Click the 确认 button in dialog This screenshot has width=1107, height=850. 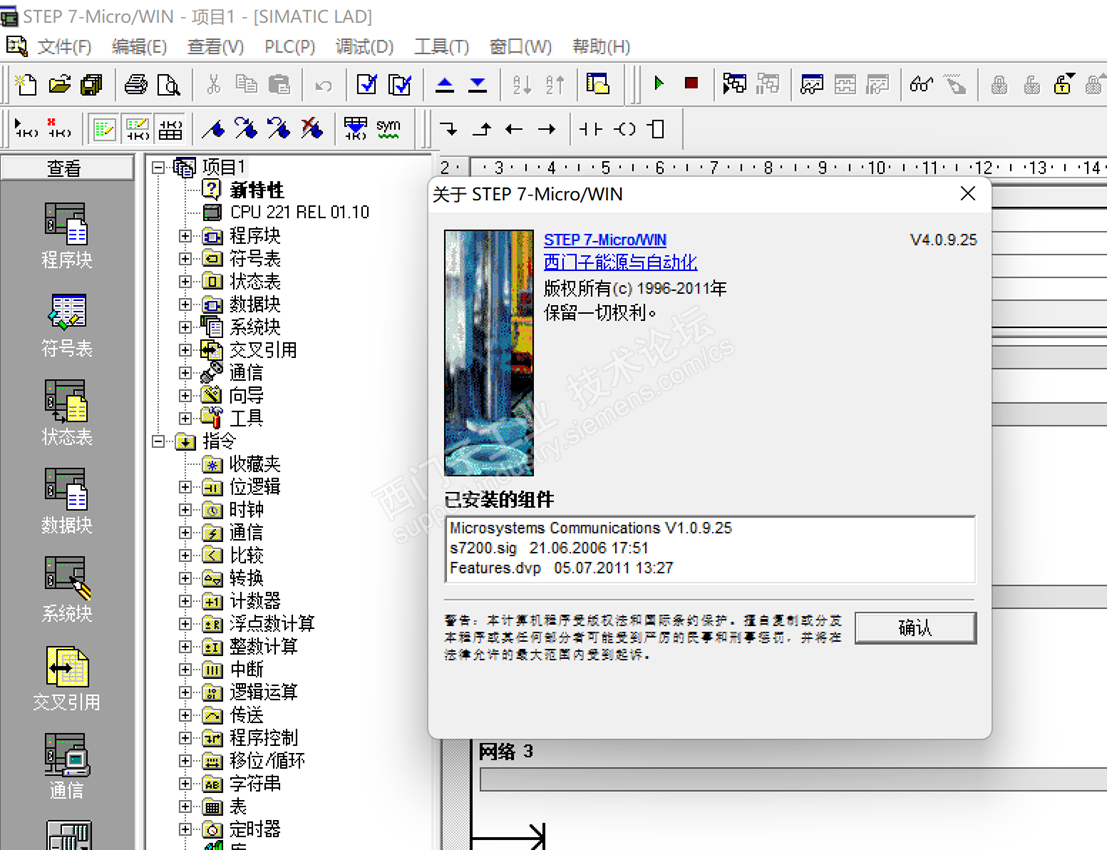pos(914,628)
